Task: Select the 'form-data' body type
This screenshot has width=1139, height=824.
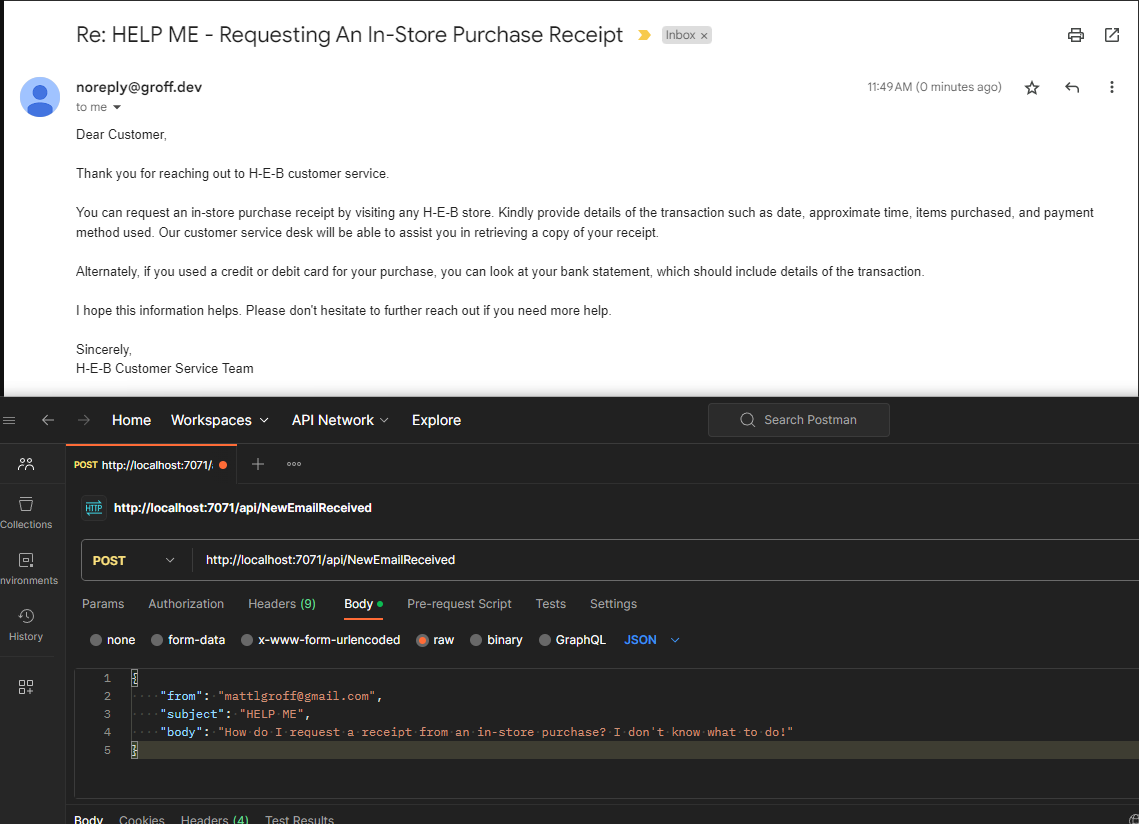Action: click(188, 640)
